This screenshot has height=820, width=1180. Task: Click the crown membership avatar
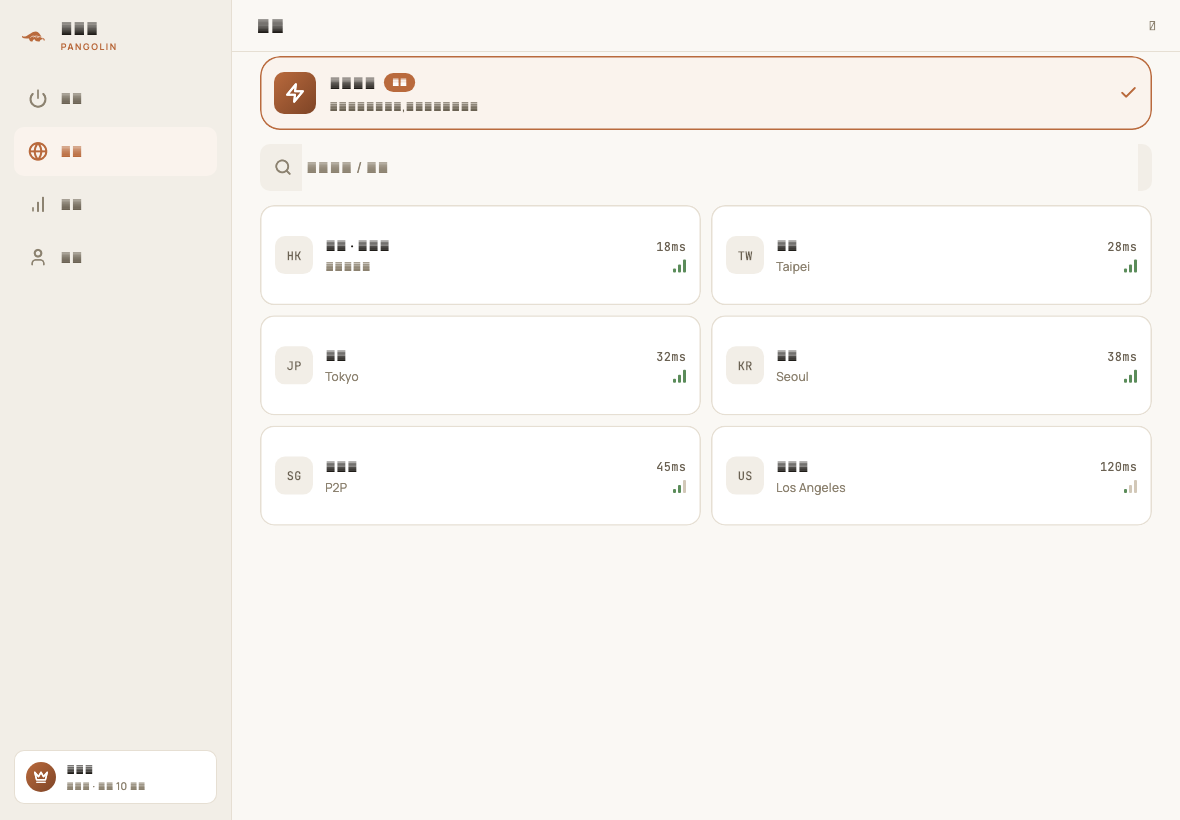click(x=41, y=777)
